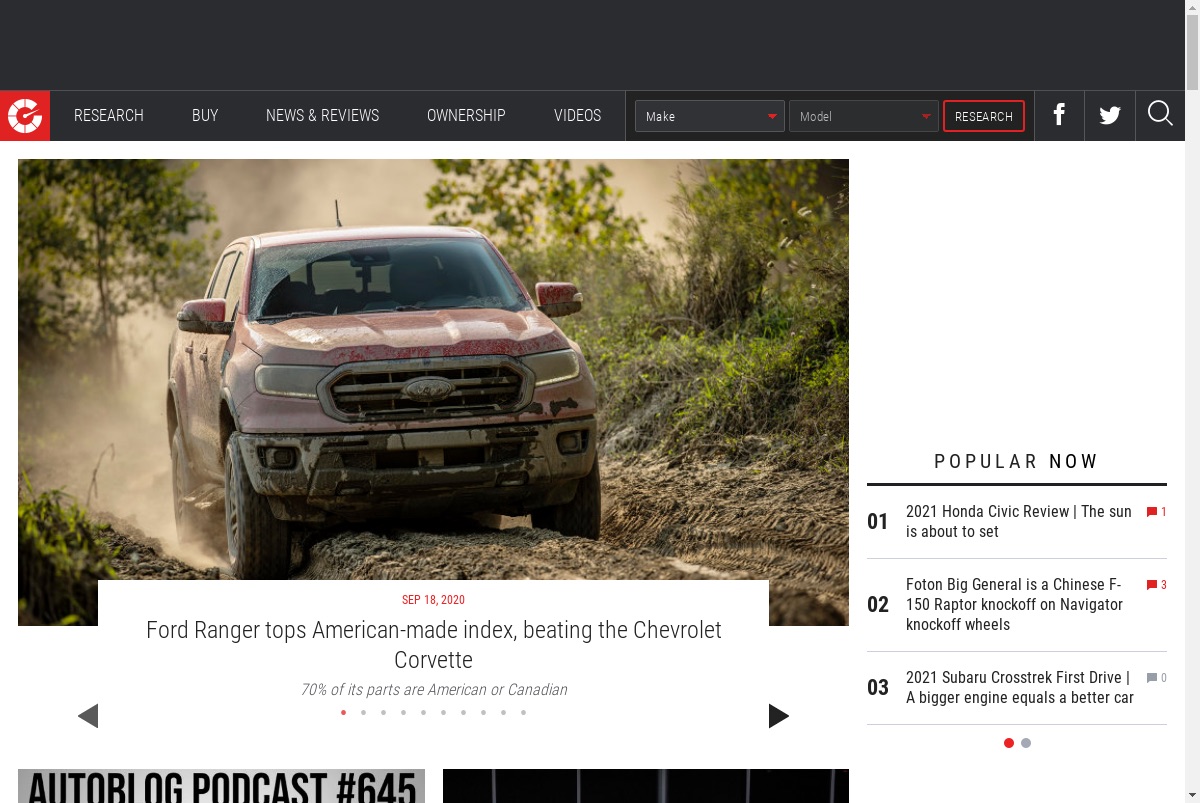Open the RESEARCH nav menu

pos(109,116)
